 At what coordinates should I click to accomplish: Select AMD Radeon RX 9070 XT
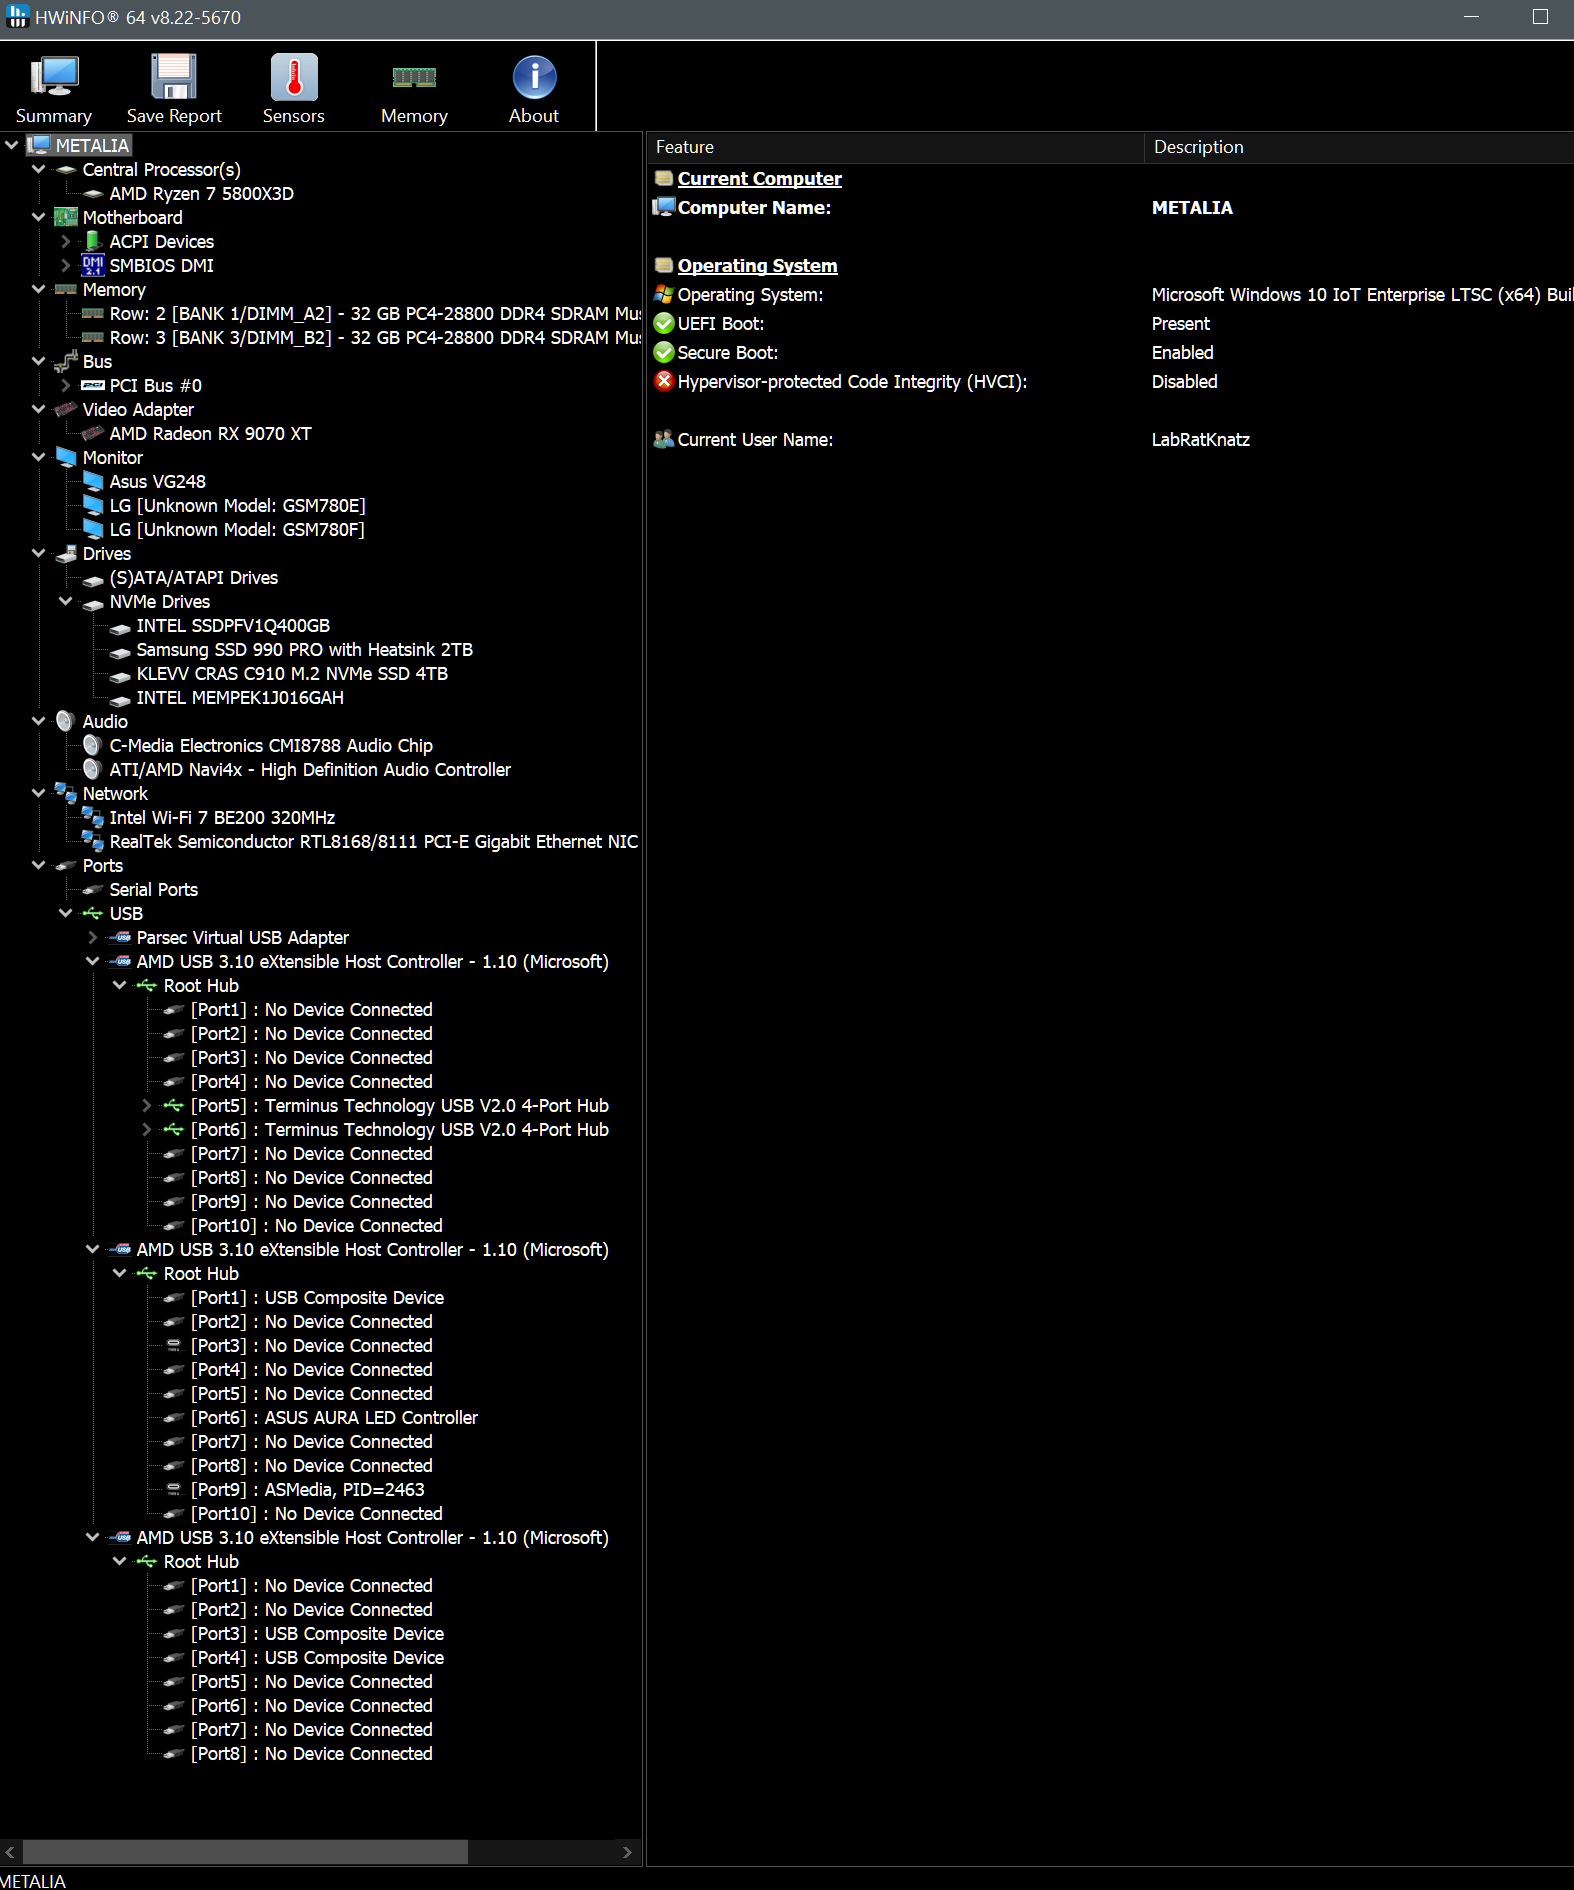point(210,433)
